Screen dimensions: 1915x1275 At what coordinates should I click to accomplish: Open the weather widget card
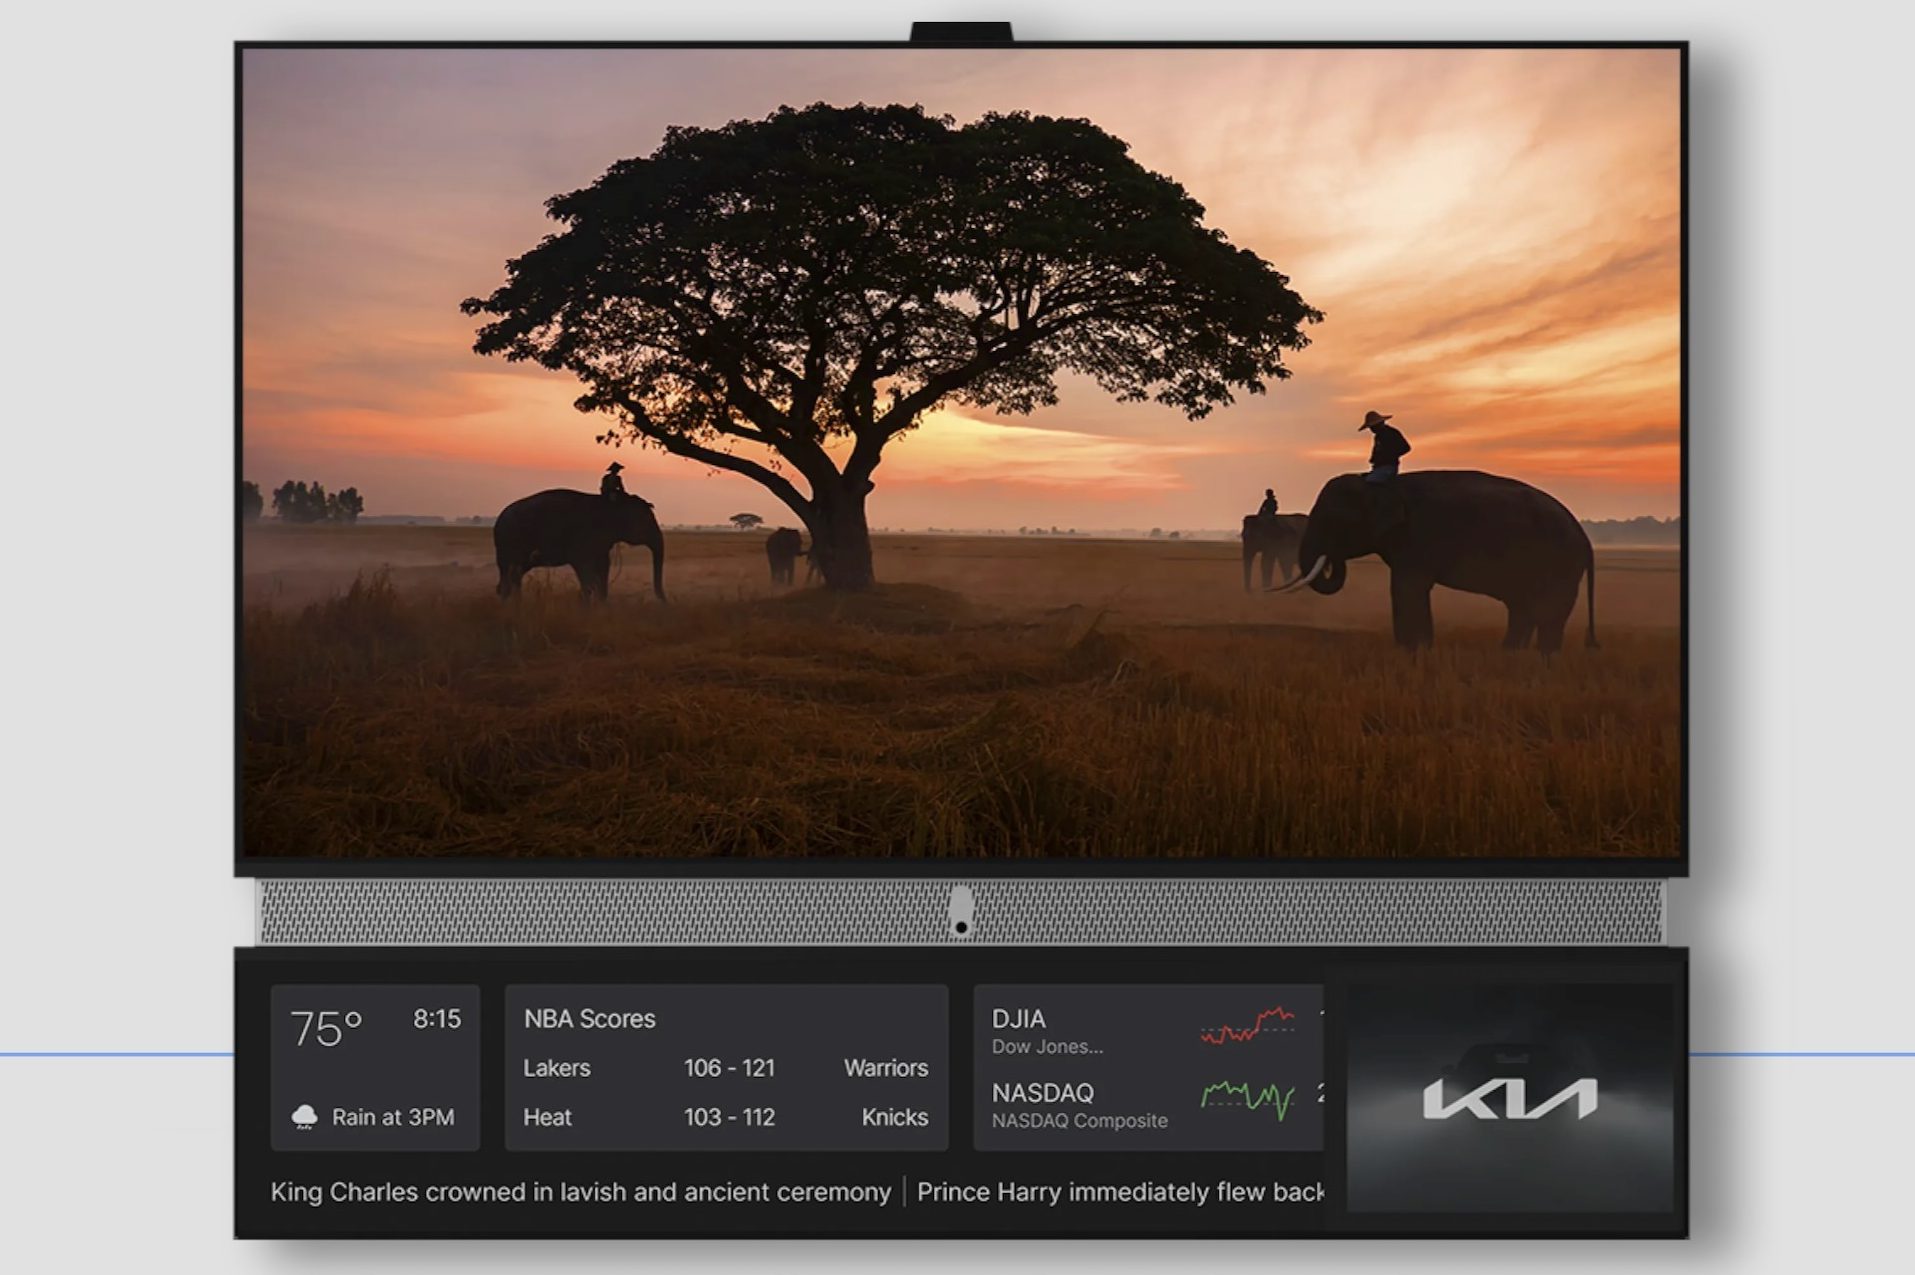(375, 1065)
